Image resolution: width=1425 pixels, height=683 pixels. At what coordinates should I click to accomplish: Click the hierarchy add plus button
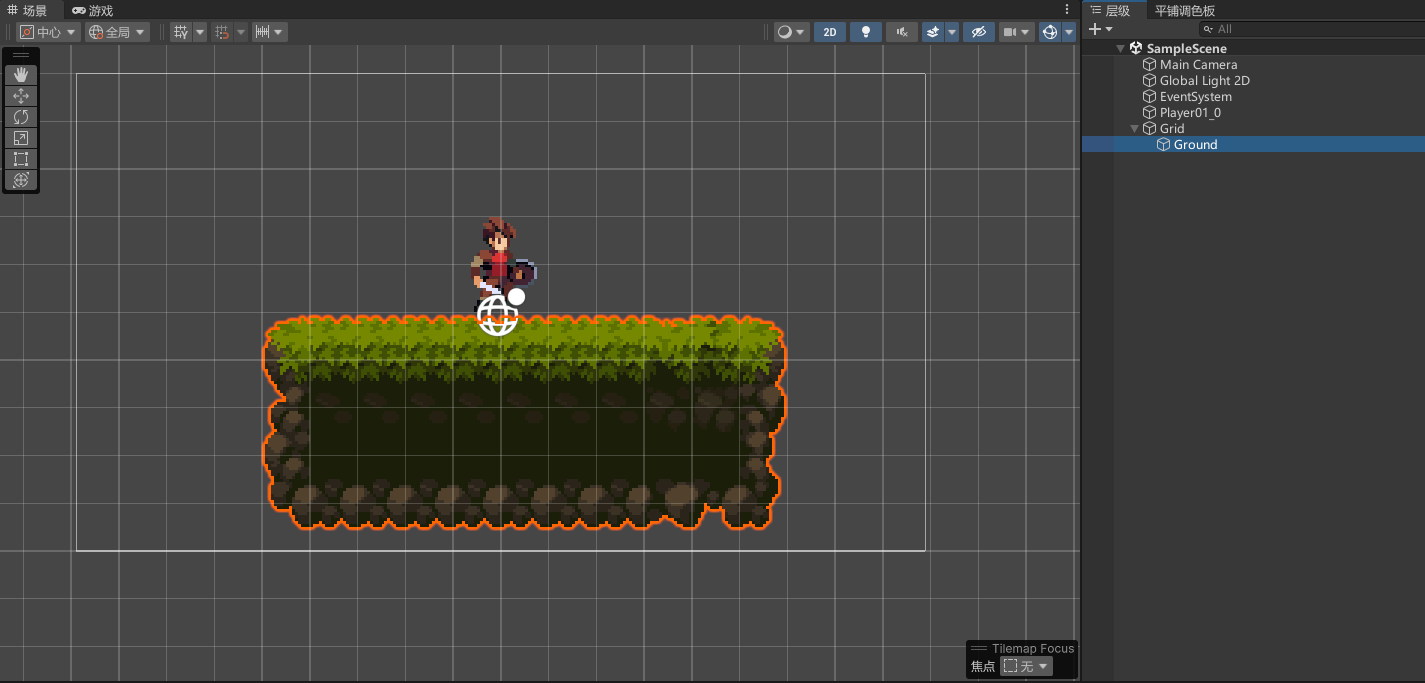coord(1095,29)
